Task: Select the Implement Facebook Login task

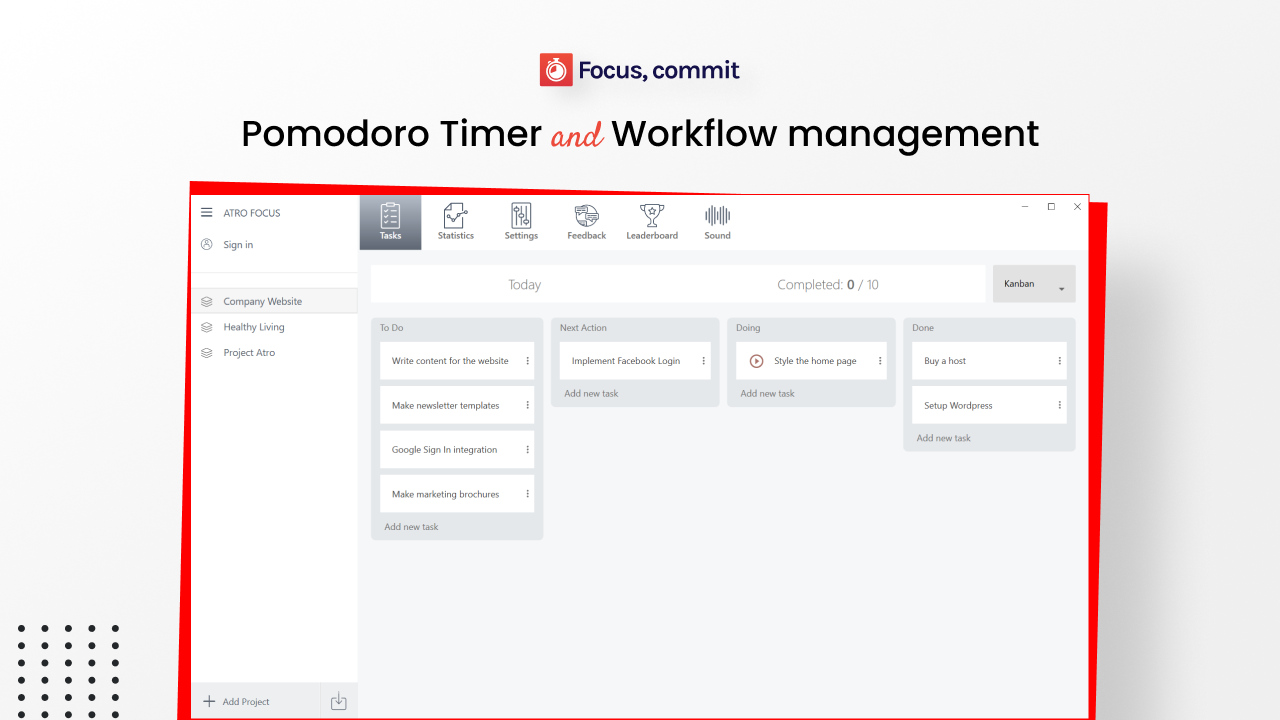Action: click(635, 361)
